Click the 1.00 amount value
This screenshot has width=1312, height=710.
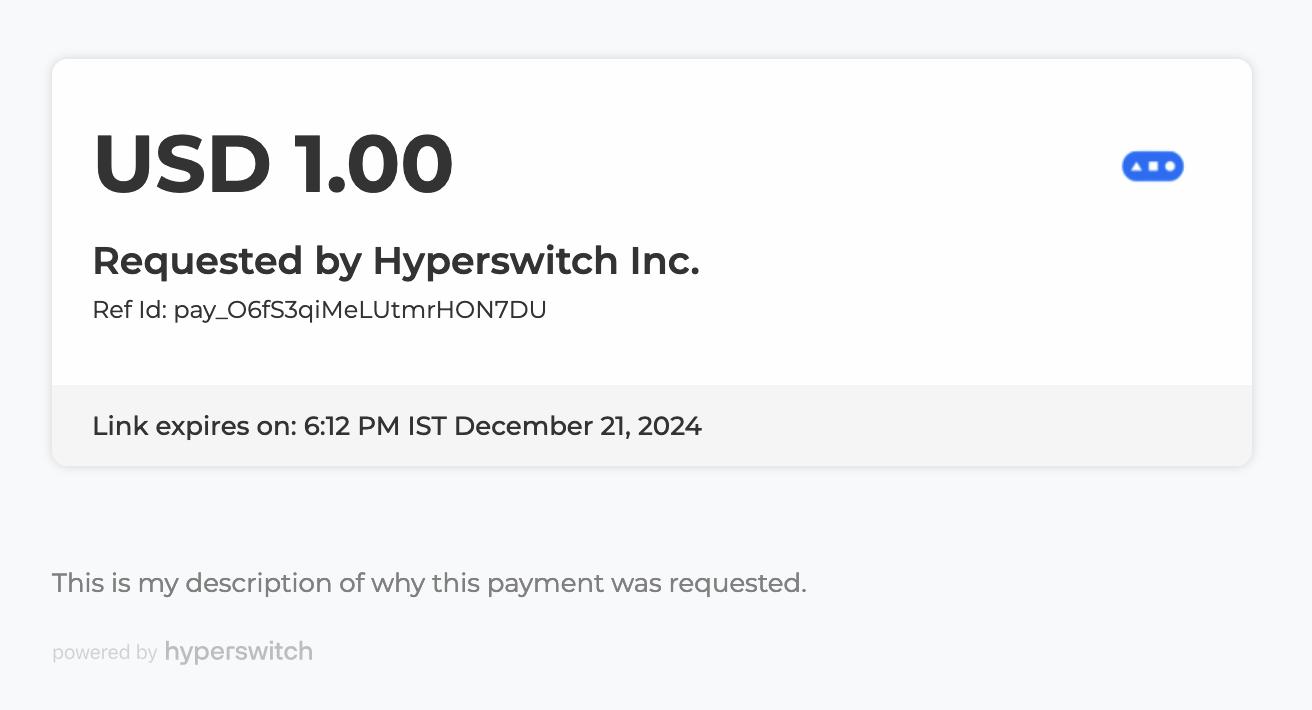pyautogui.click(x=373, y=163)
